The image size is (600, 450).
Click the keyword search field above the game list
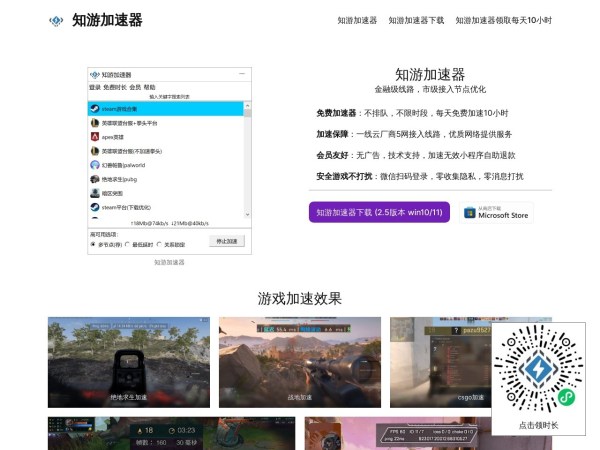coord(170,96)
